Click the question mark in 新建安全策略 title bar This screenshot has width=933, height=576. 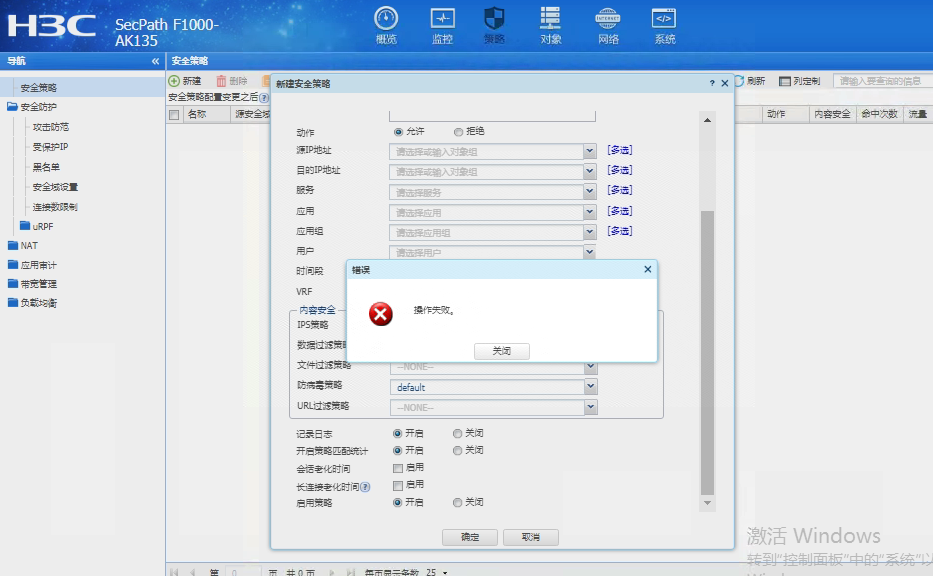pyautogui.click(x=712, y=83)
